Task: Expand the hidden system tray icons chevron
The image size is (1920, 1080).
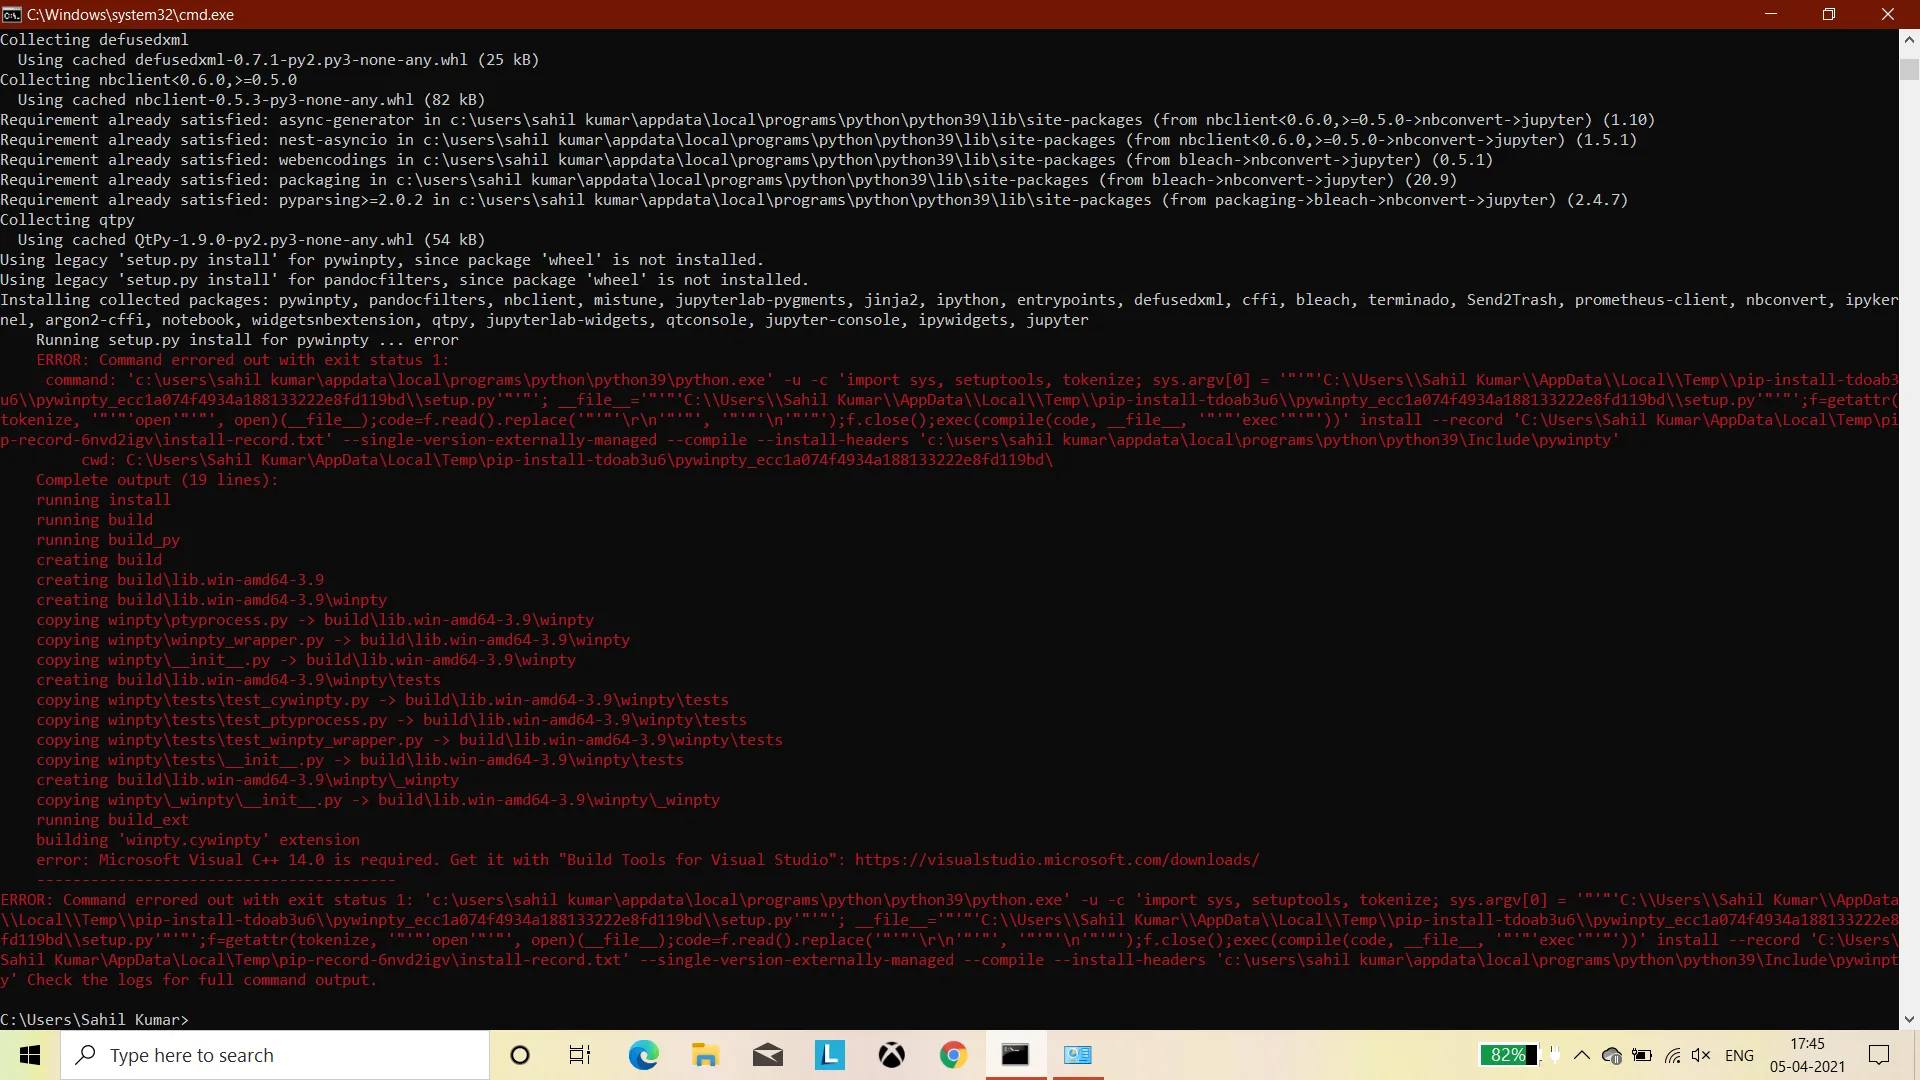Action: tap(1581, 1055)
